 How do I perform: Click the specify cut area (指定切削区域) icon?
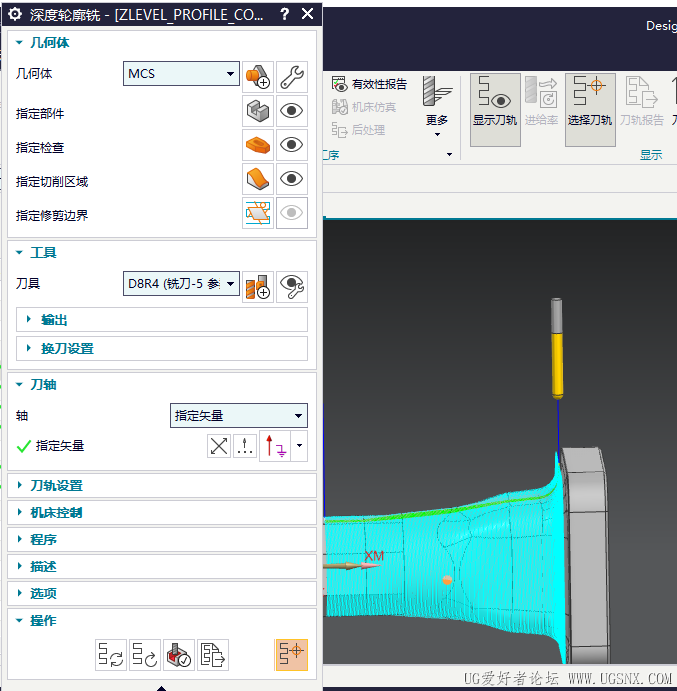(258, 178)
